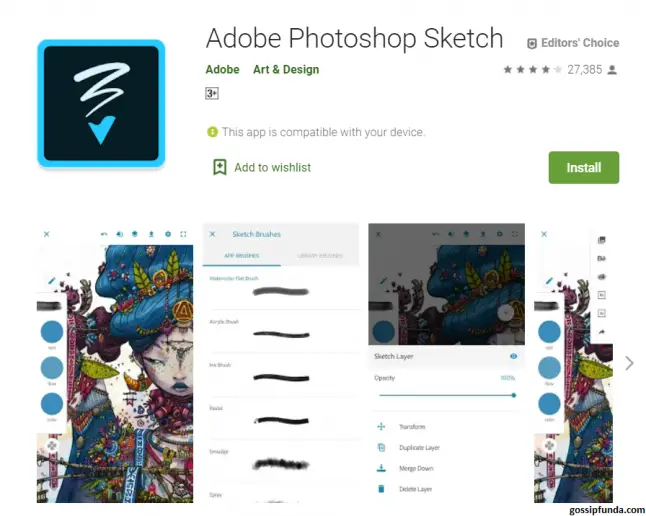Viewport: 646px width, 516px height.
Task: Open the App Brushes tab
Action: [x=241, y=256]
